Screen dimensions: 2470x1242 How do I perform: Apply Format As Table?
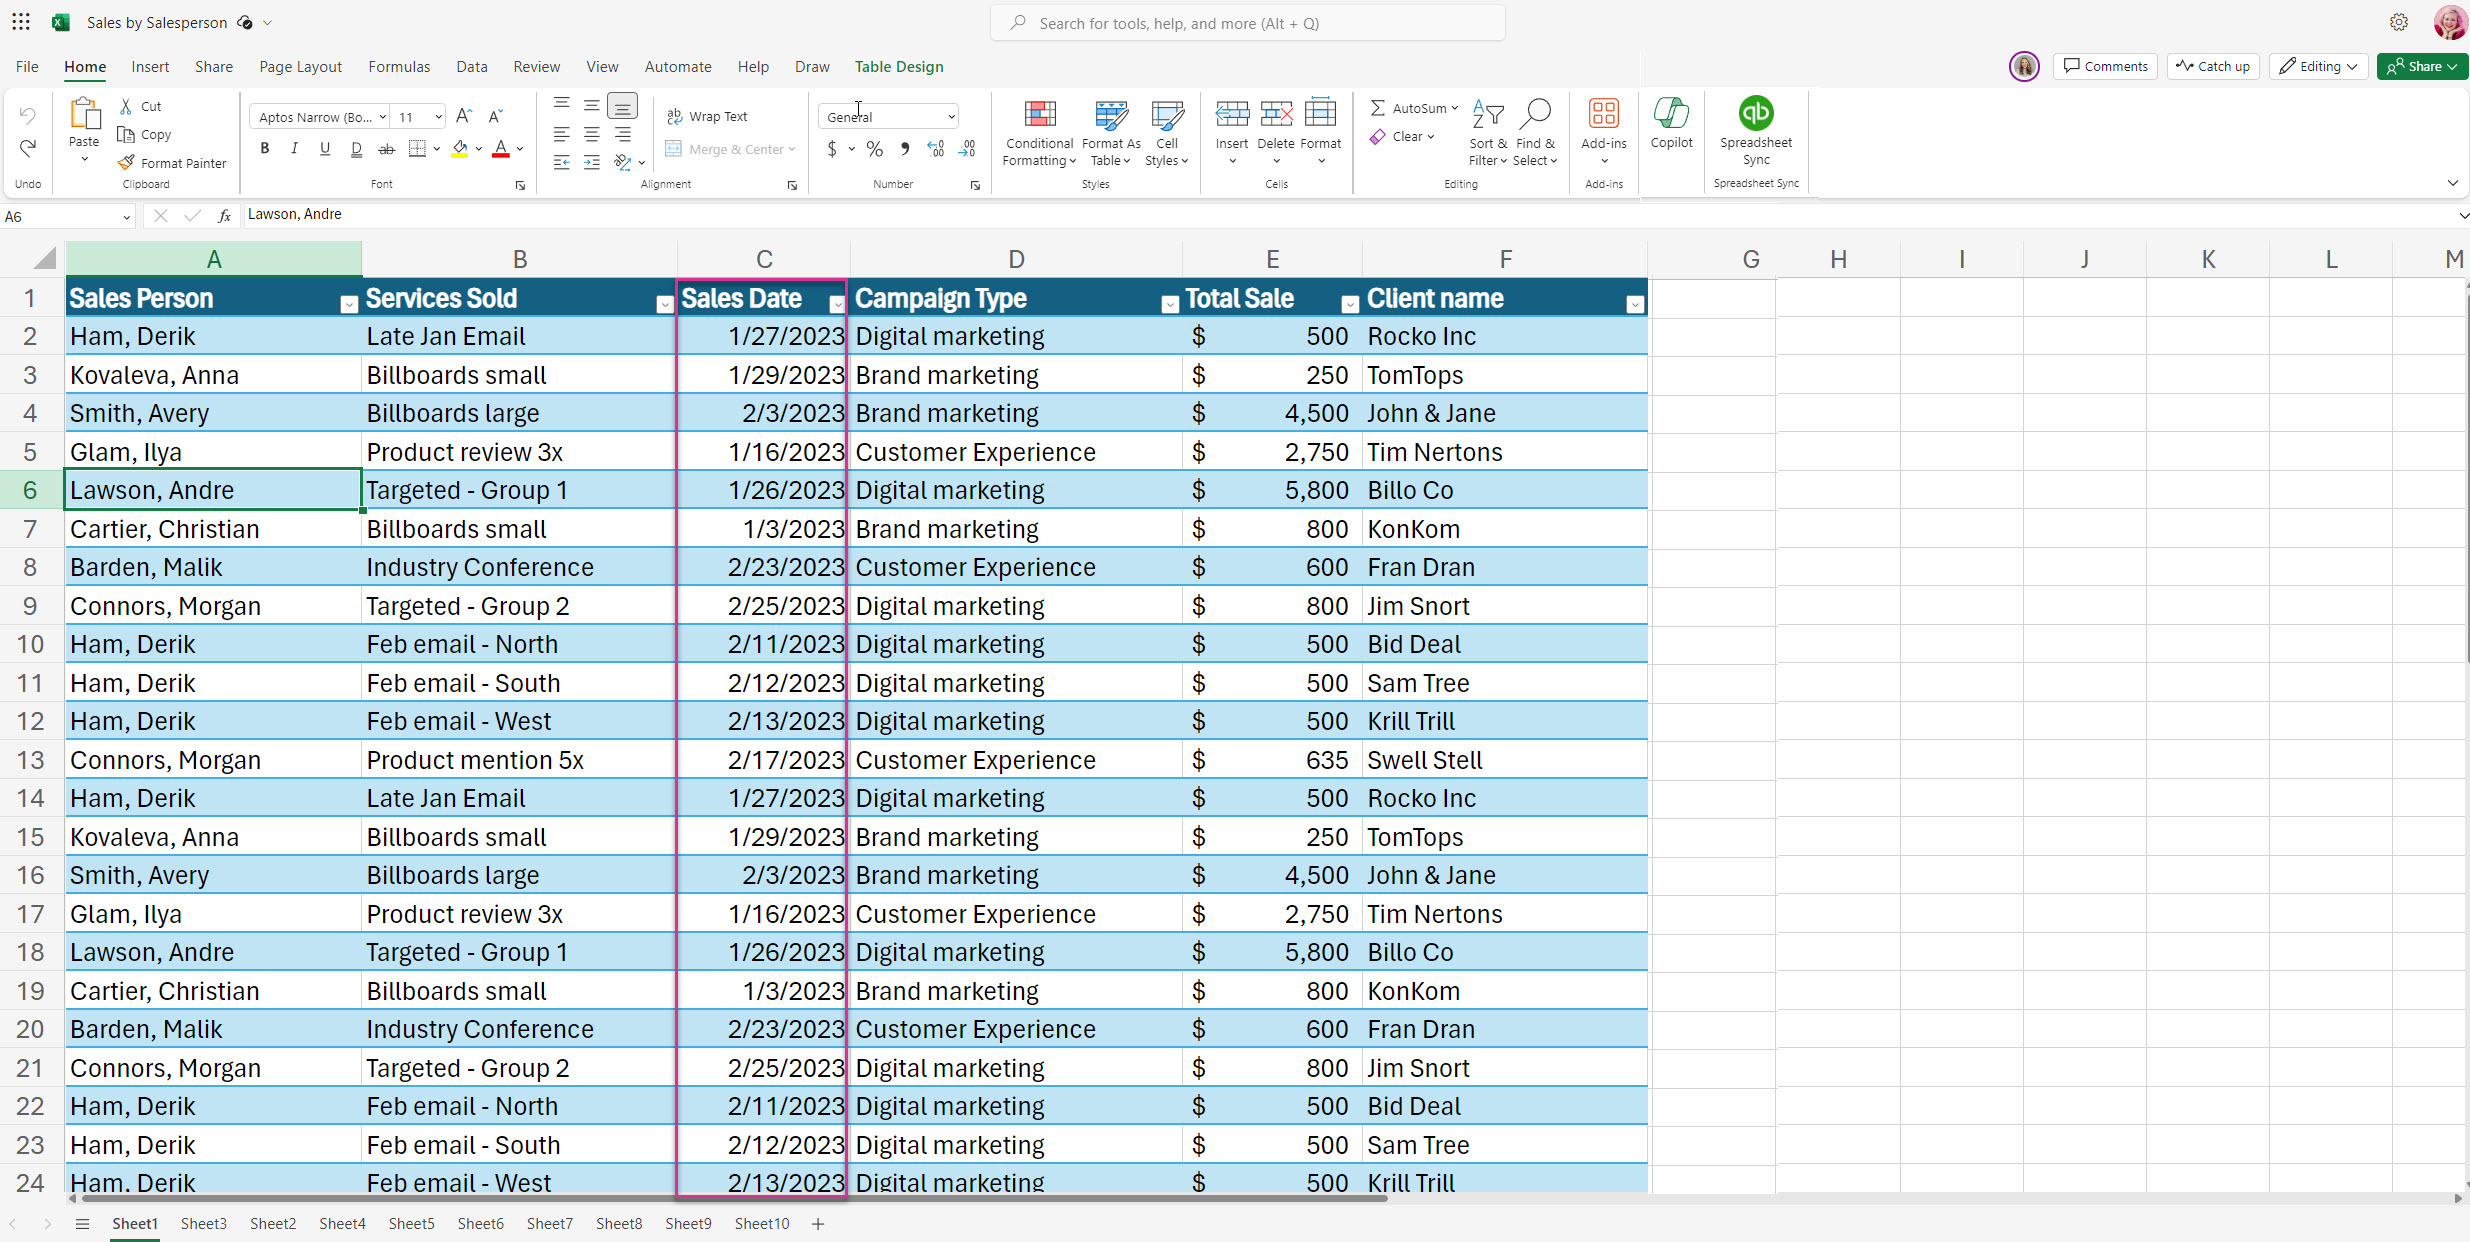1110,133
